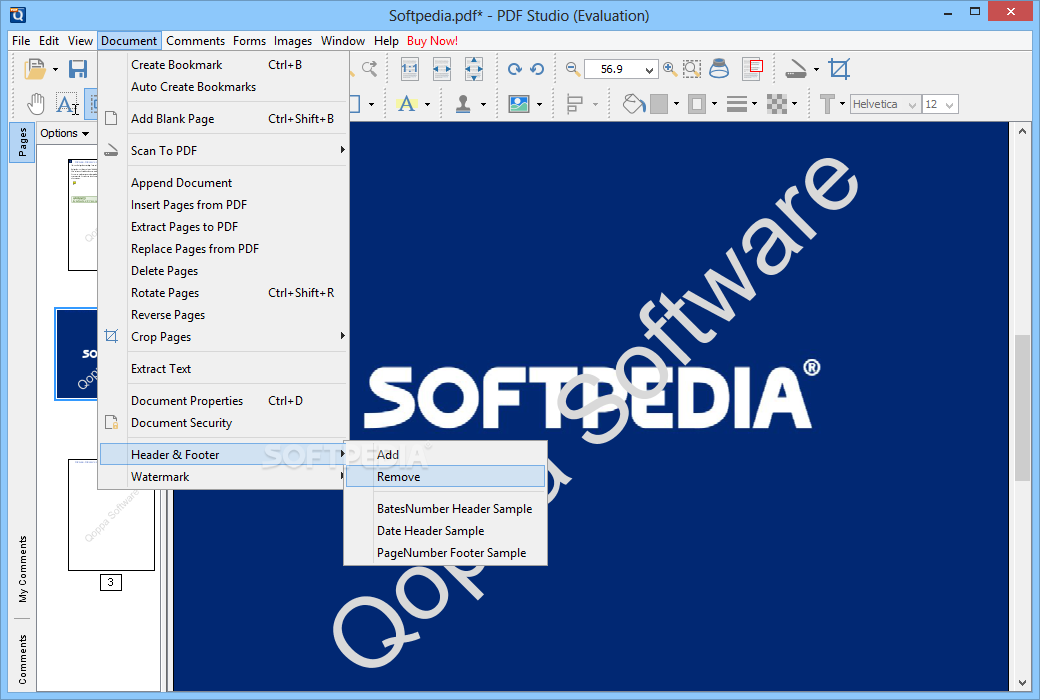Click the transparency checkerboard icon
The width and height of the screenshot is (1040, 700).
click(777, 104)
